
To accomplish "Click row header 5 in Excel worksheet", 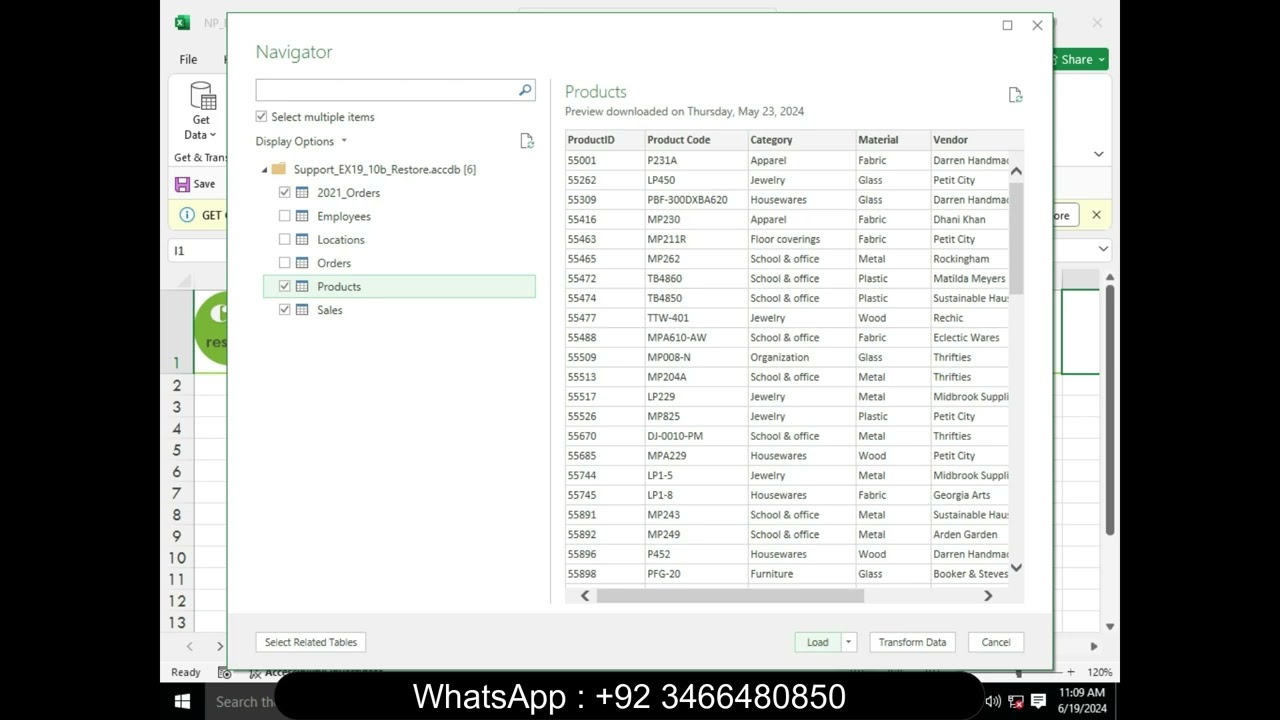I will 177,450.
